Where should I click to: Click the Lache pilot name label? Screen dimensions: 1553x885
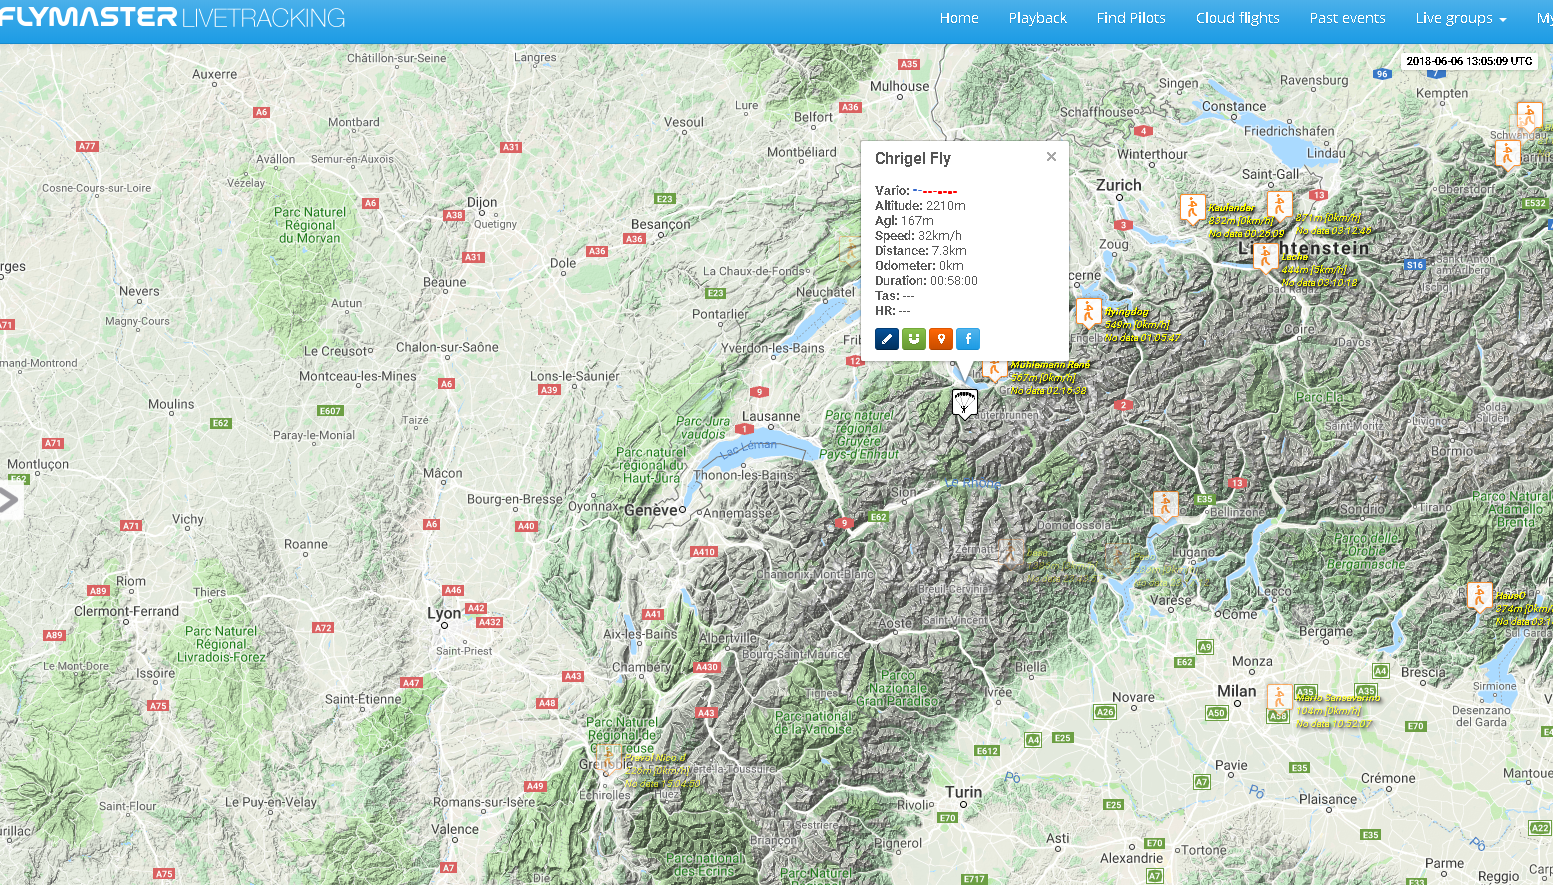pyautogui.click(x=1294, y=257)
